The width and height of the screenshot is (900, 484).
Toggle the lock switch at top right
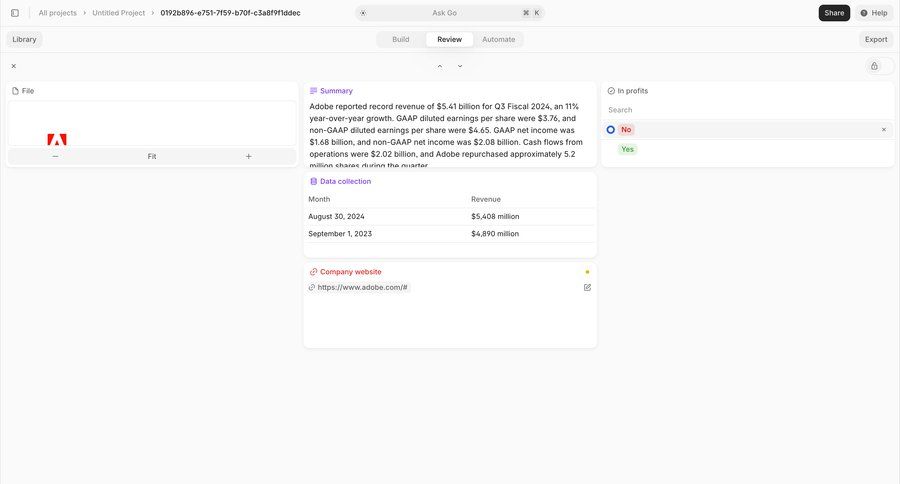click(879, 66)
